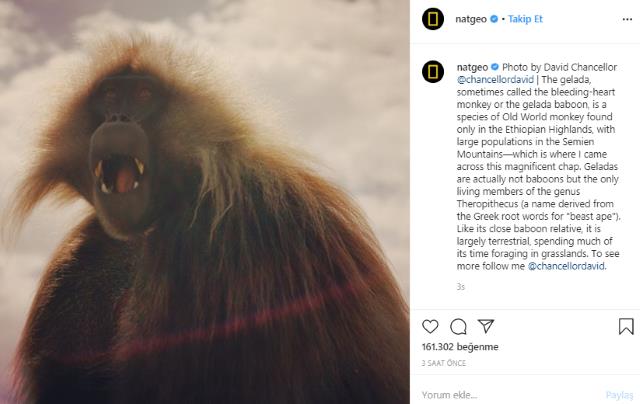
Task: Open comments via speech bubble icon
Action: coord(458,326)
